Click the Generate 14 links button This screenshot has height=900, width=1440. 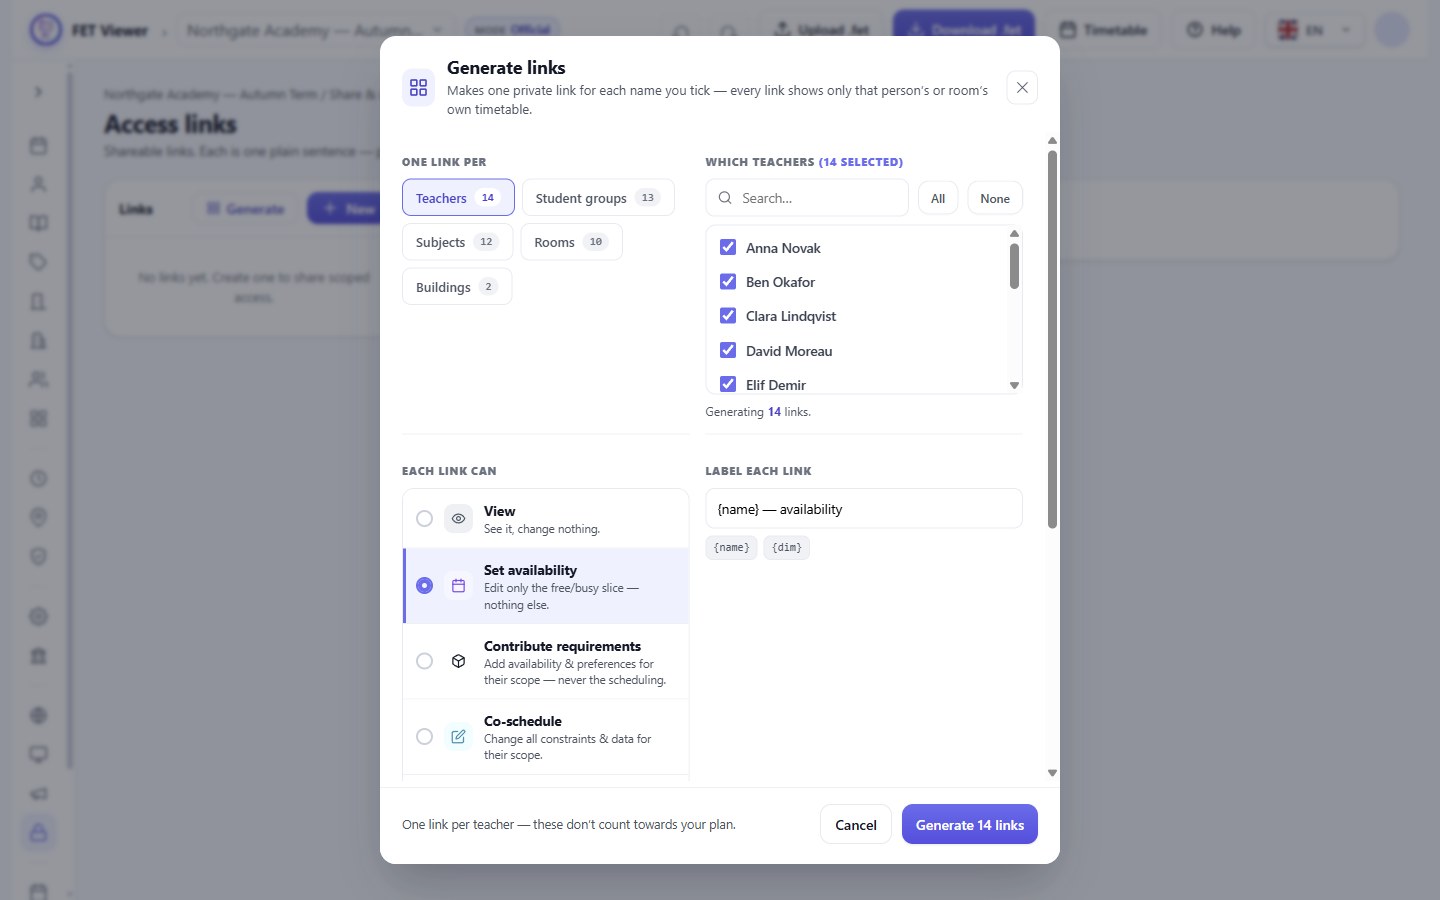coord(970,825)
